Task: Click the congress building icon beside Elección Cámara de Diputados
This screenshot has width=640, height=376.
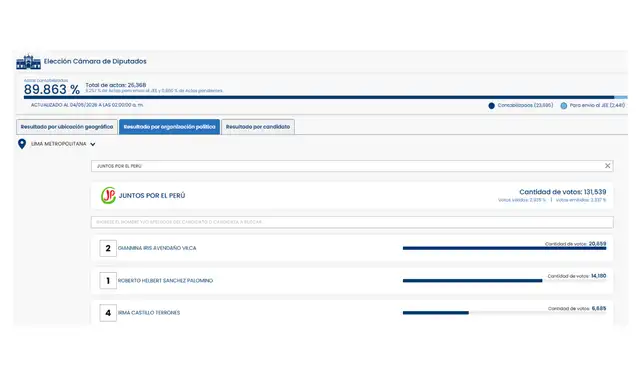Action: [x=28, y=62]
